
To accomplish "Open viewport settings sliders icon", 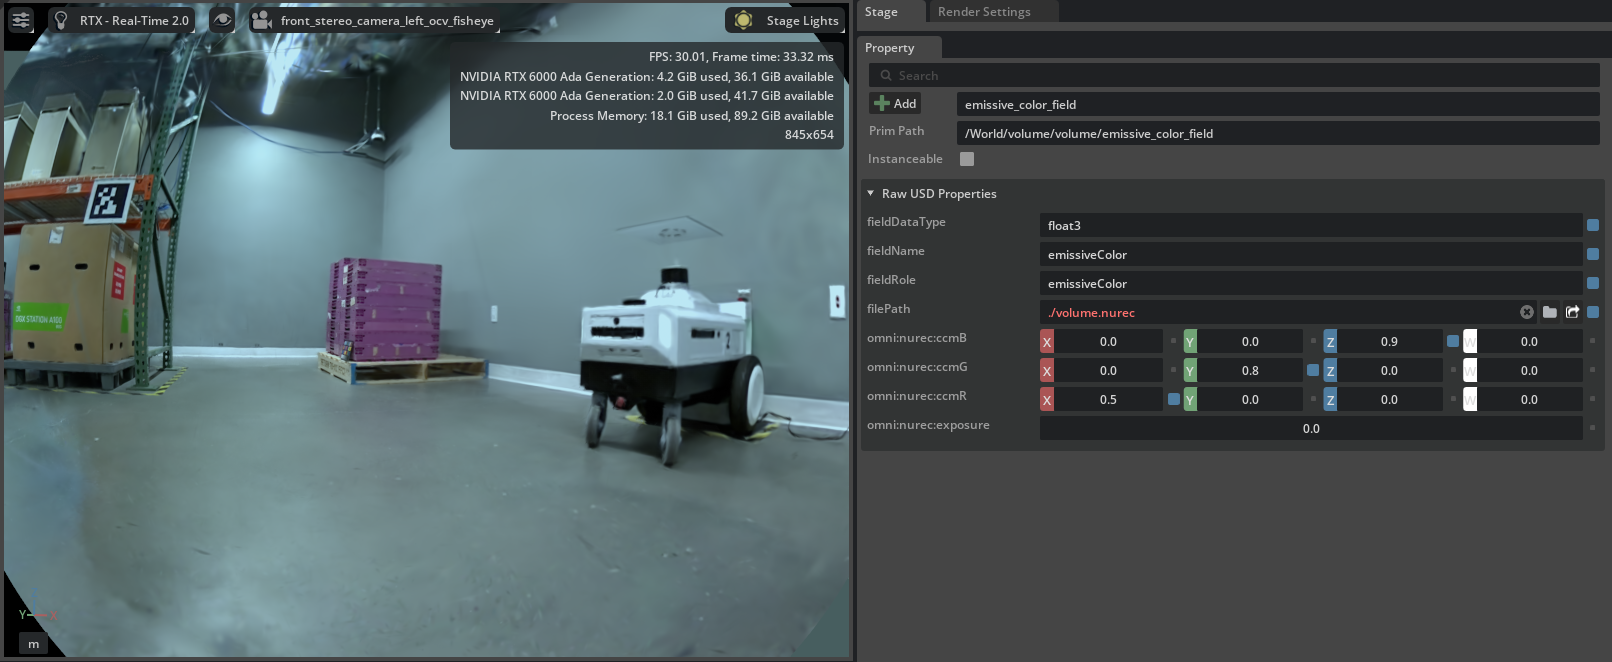I will [21, 20].
